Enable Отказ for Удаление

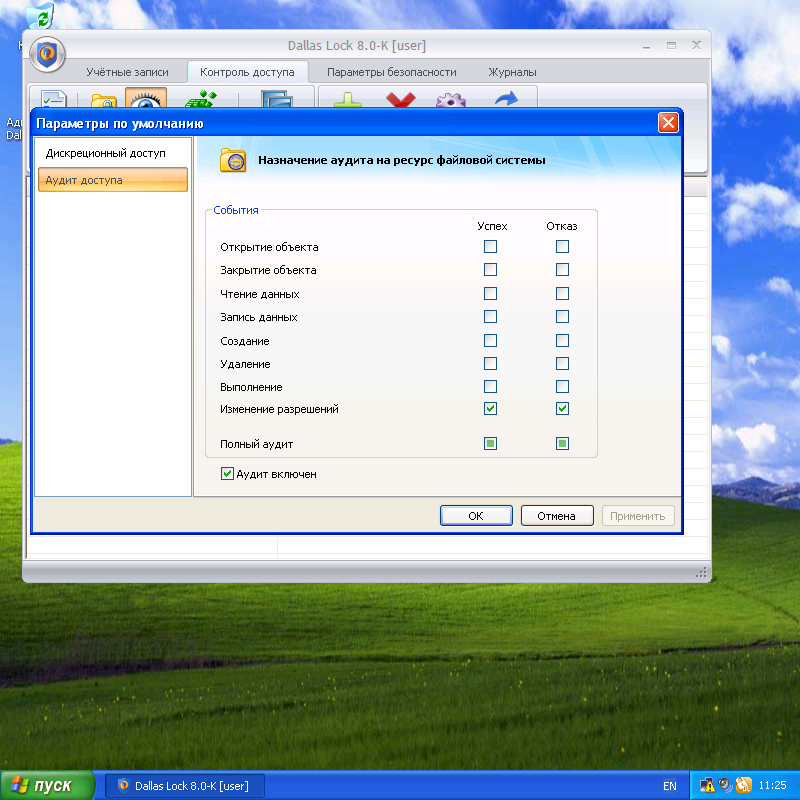pyautogui.click(x=562, y=363)
